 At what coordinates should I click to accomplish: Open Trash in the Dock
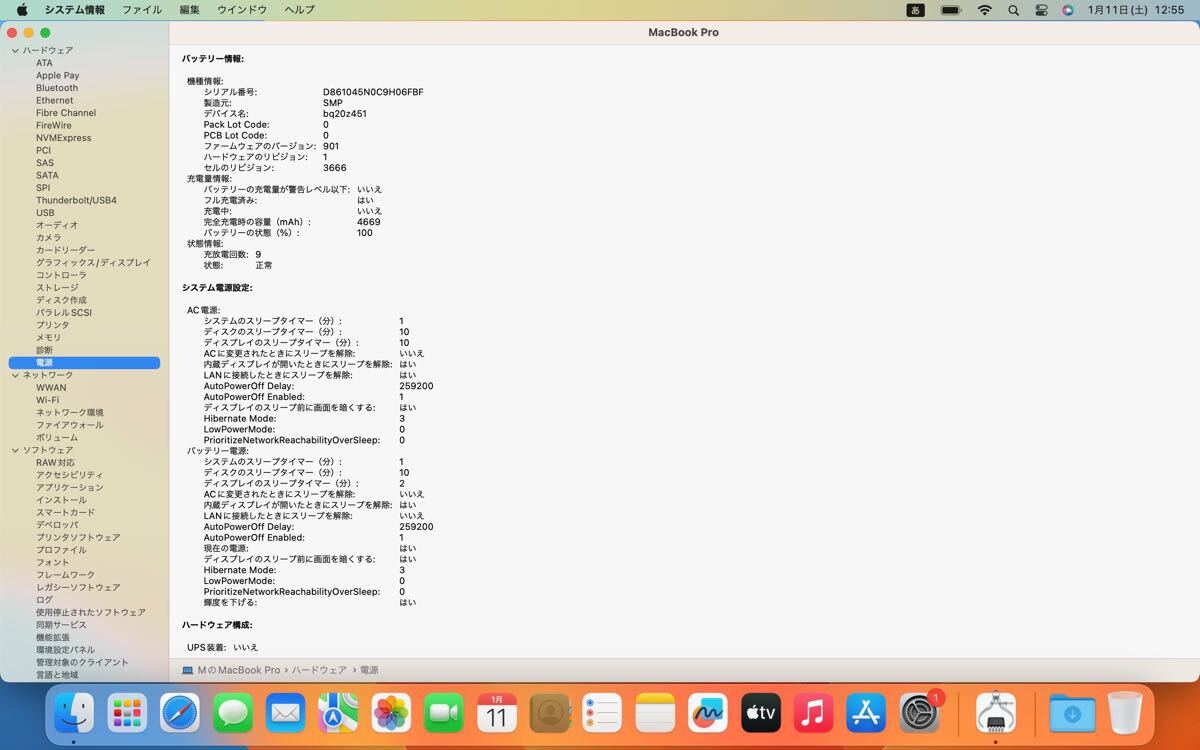pyautogui.click(x=1125, y=713)
